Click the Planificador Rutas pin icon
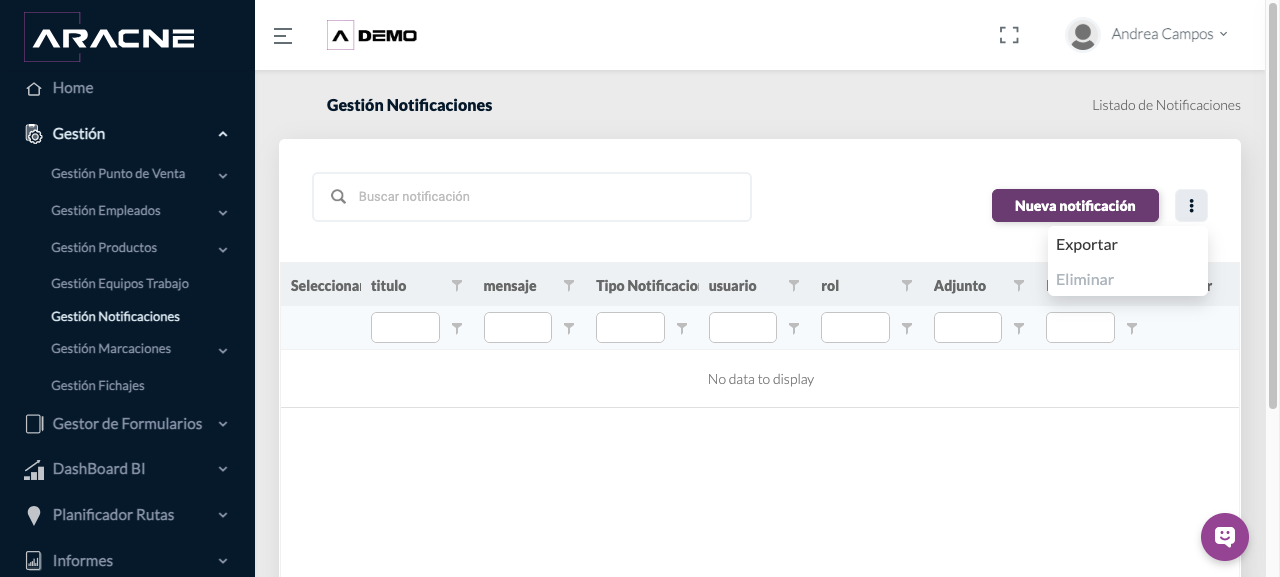The height and width of the screenshot is (577, 1280). click(34, 515)
